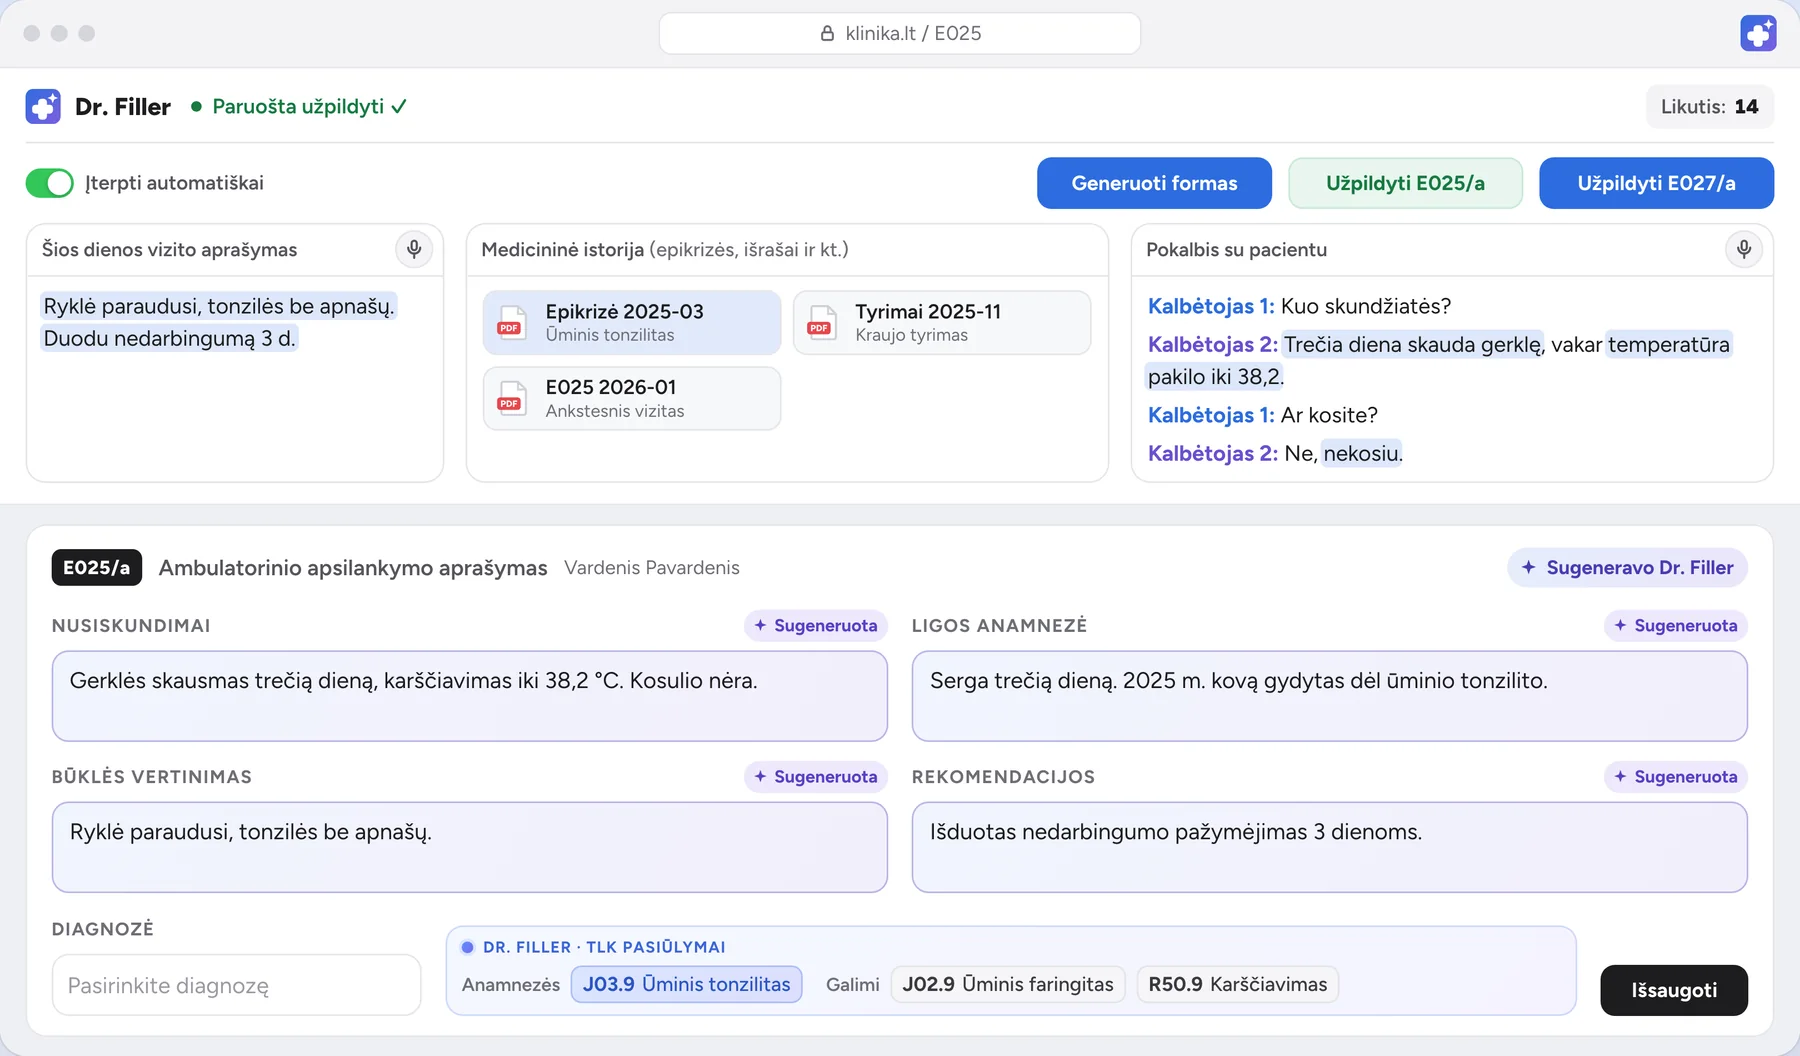
Task: Click the Dr. Filler browser extension icon
Action: 1758,33
